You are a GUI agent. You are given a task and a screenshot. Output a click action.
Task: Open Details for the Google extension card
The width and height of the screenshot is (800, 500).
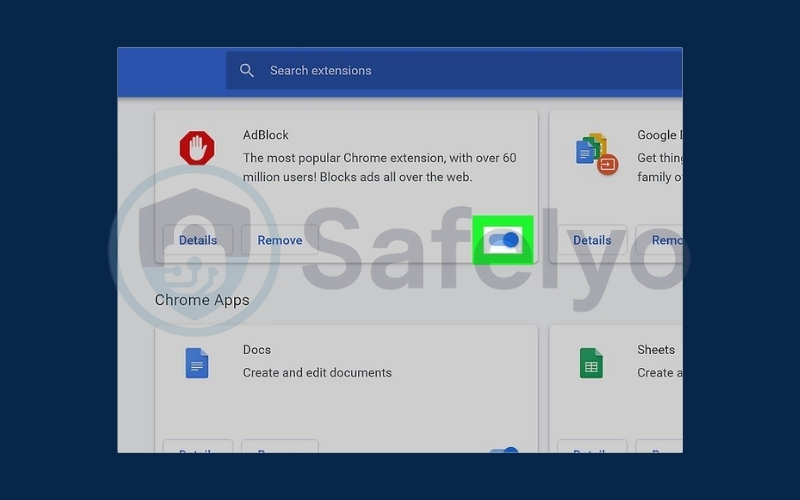(592, 240)
